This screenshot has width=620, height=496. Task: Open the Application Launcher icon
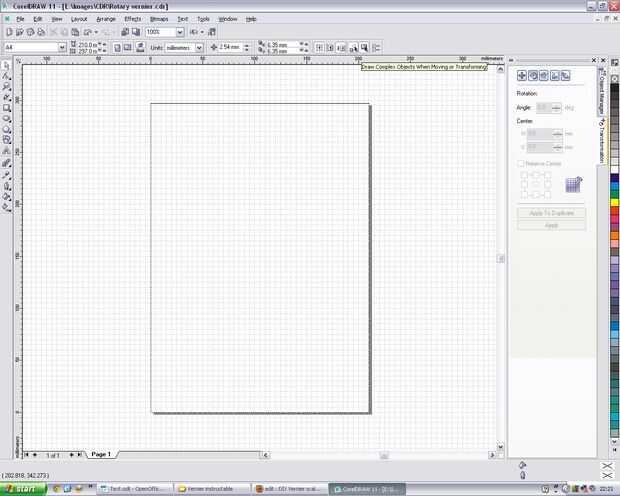click(x=193, y=32)
